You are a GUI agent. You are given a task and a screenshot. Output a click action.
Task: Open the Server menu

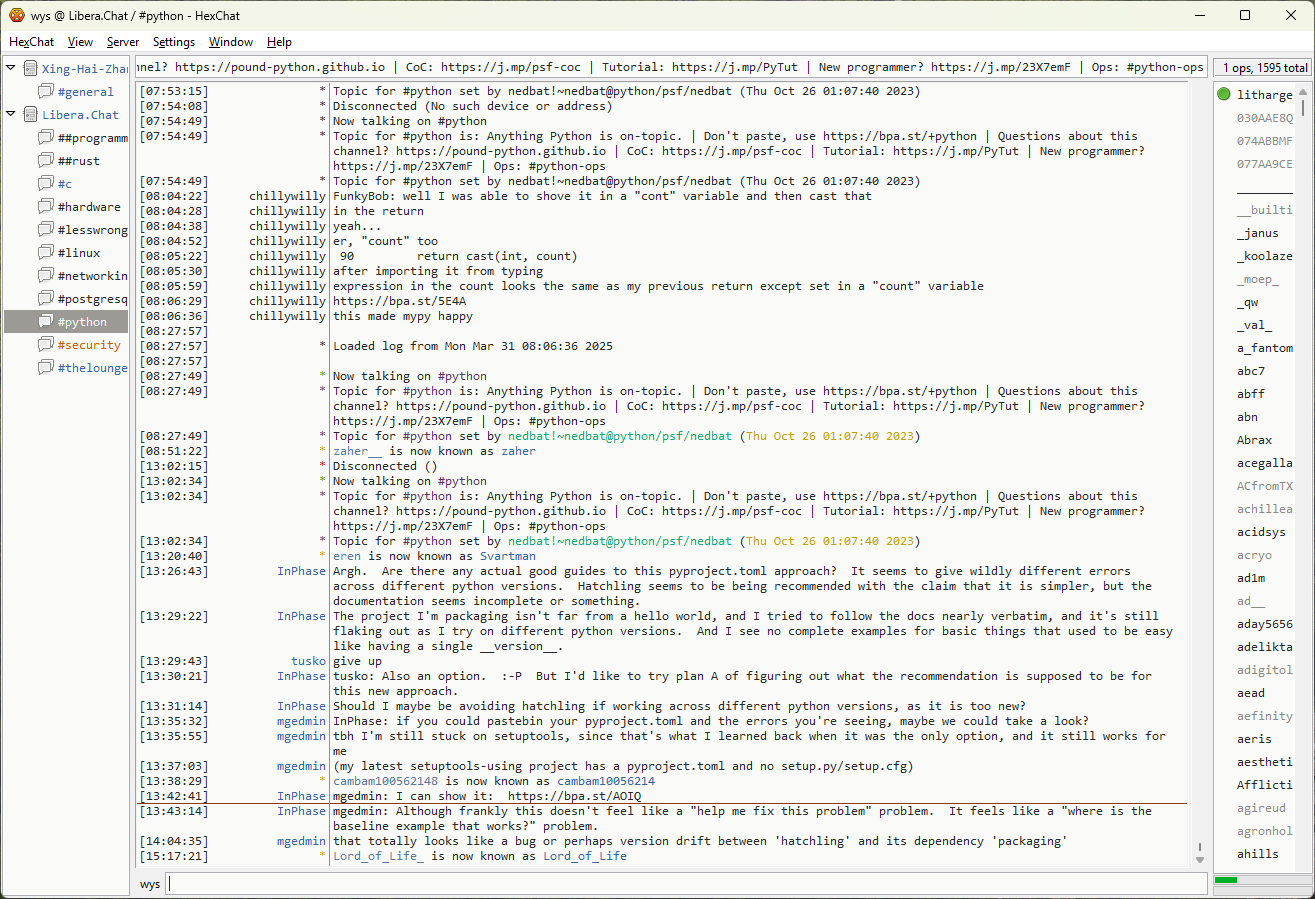(123, 42)
